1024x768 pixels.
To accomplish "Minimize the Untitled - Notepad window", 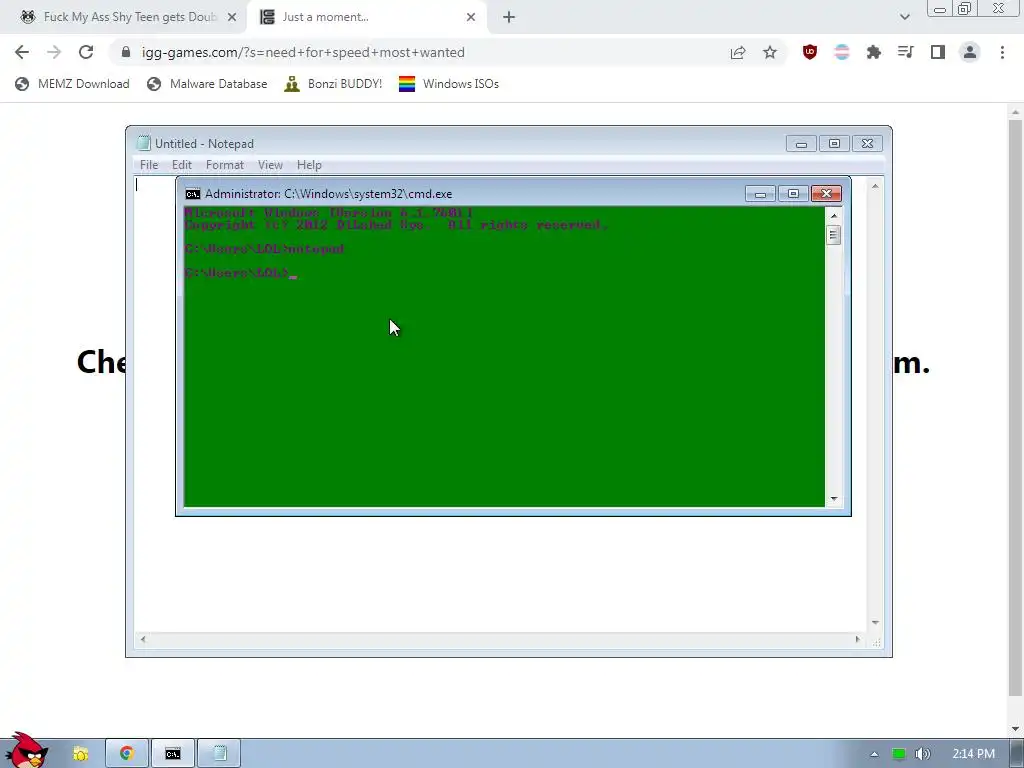I will pyautogui.click(x=801, y=144).
